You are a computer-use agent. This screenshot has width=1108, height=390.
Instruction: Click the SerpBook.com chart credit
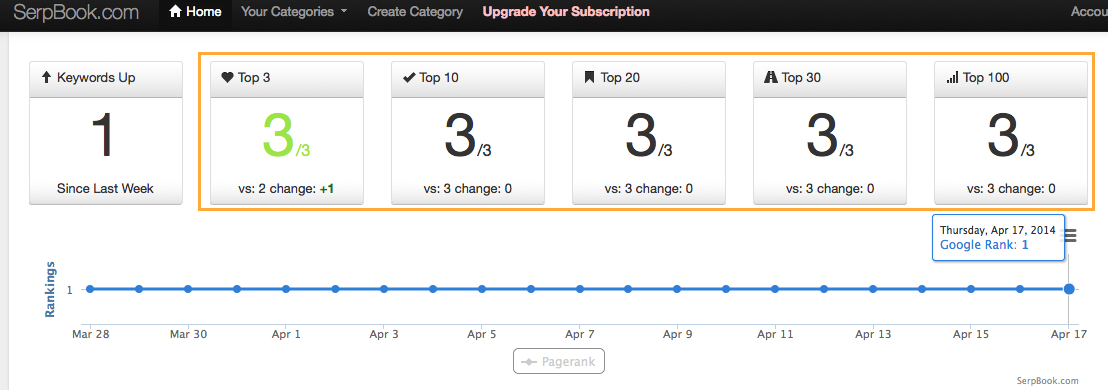click(1047, 381)
